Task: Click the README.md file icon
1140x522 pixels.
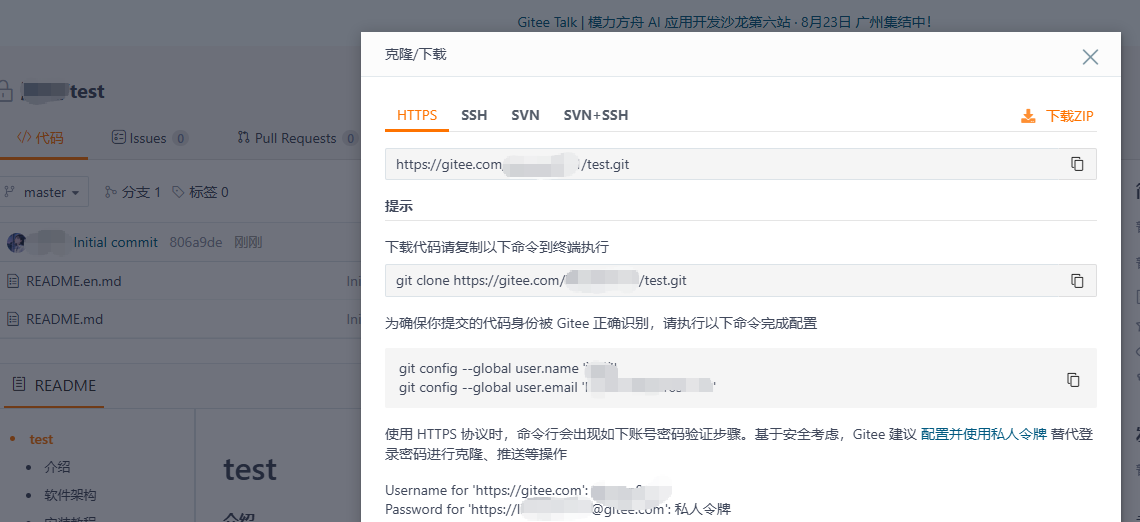Action: [13, 318]
